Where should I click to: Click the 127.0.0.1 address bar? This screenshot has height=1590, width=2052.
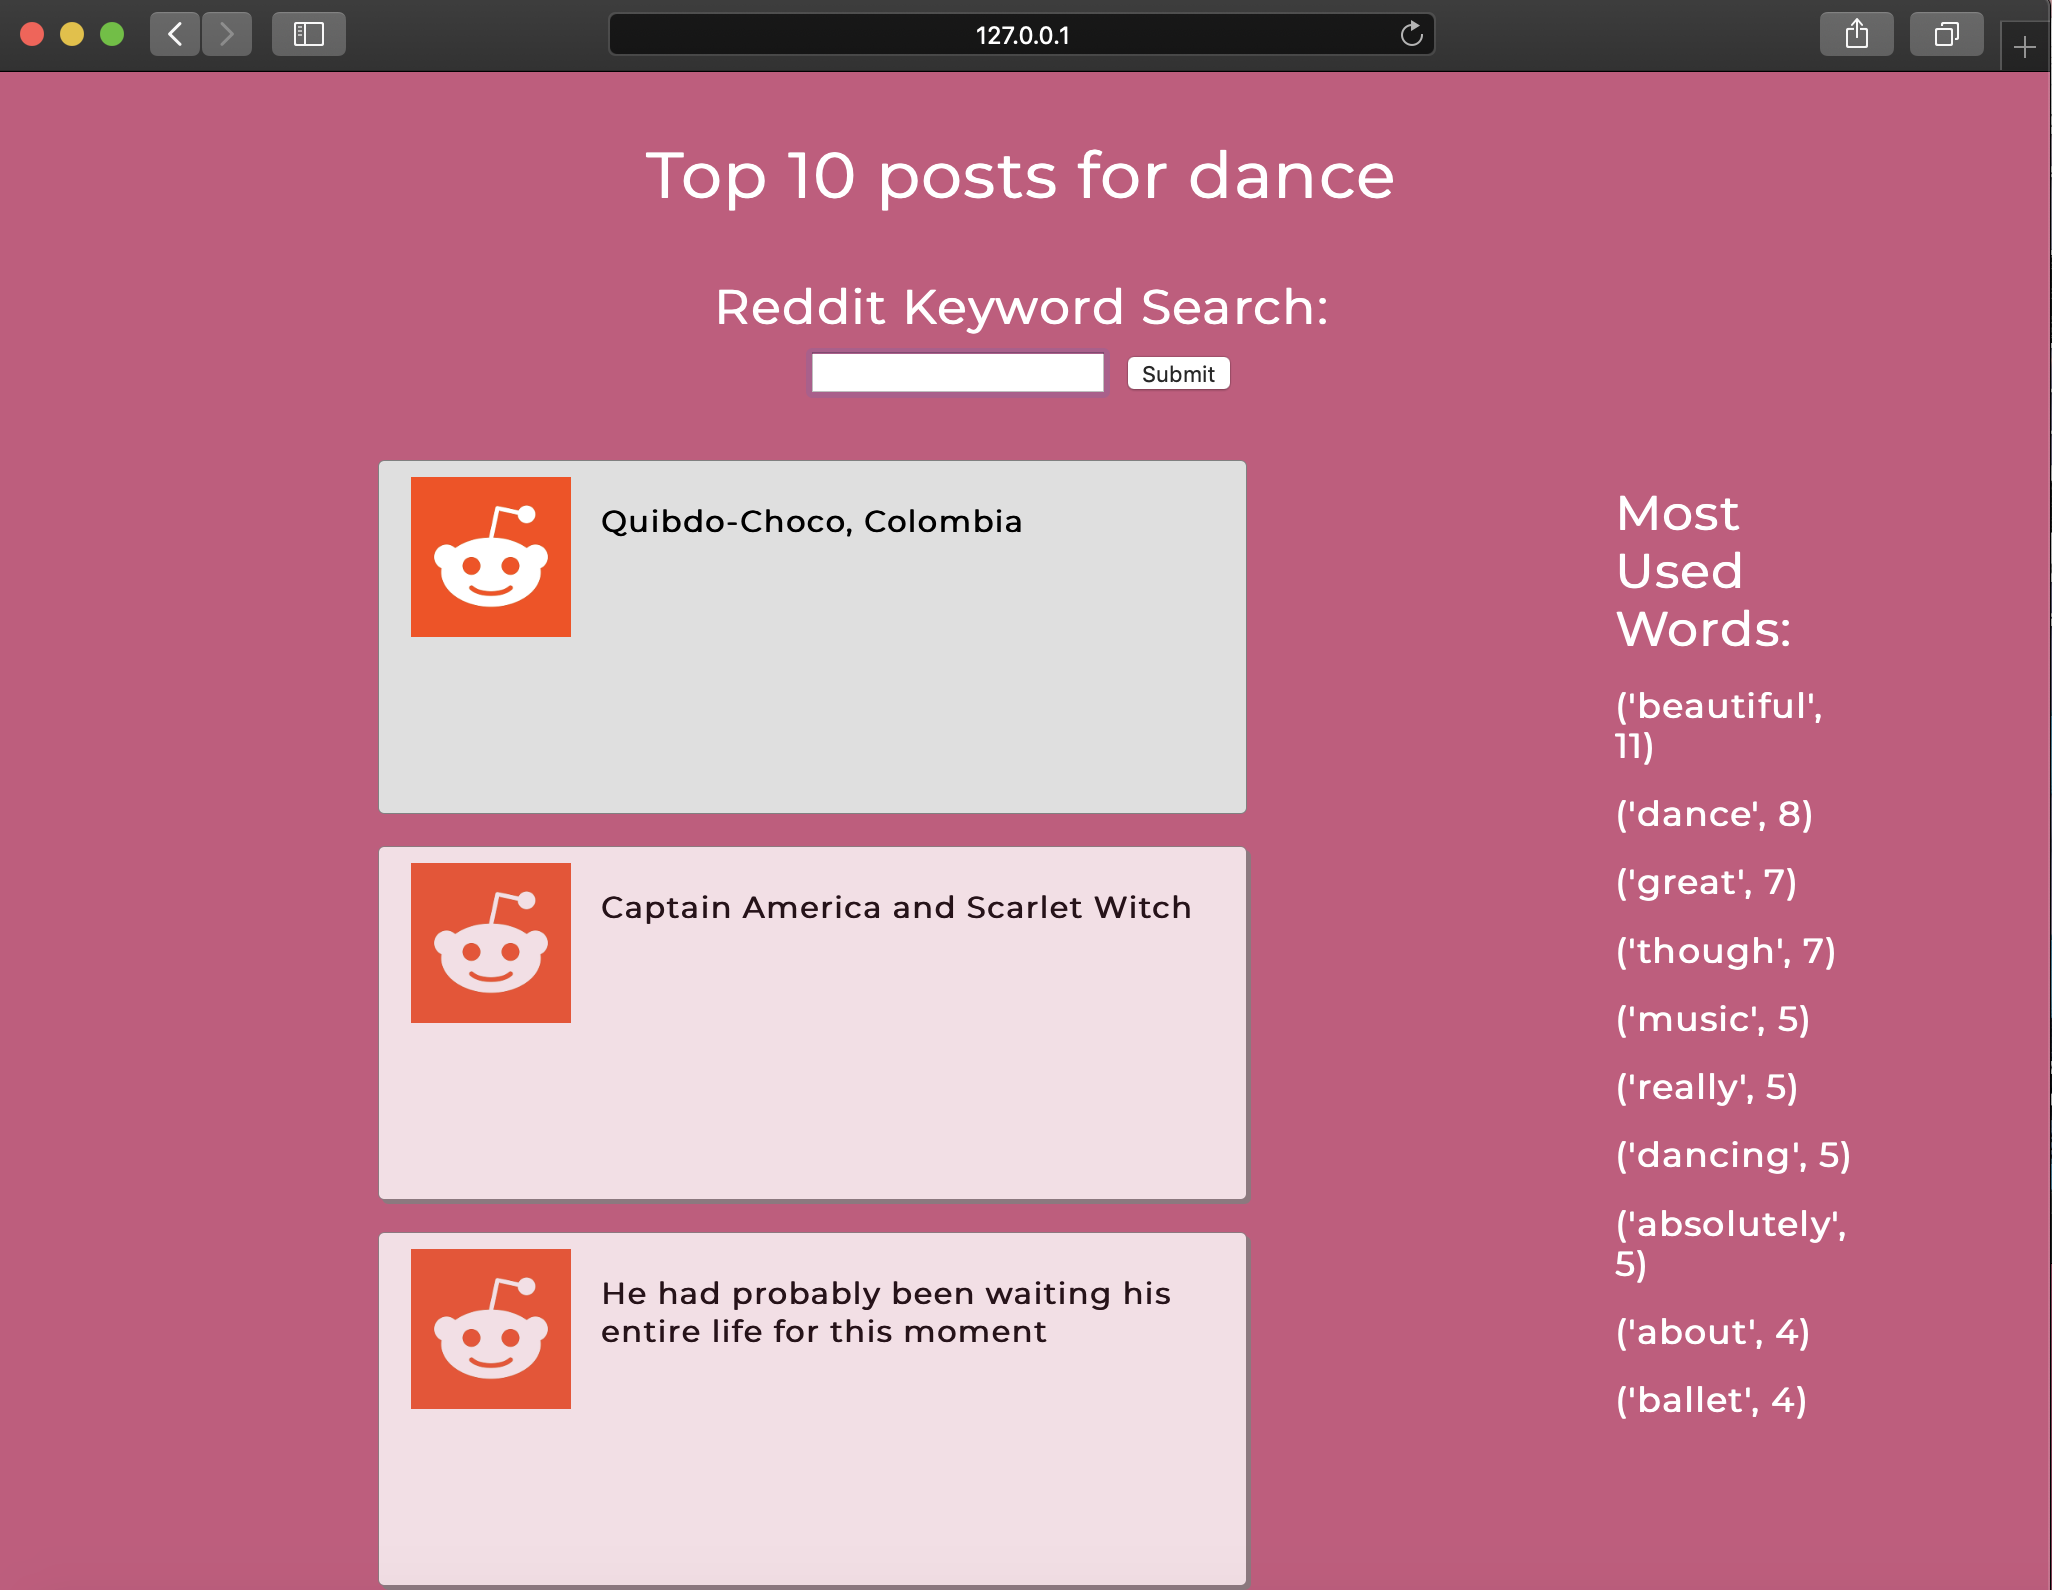(1020, 35)
